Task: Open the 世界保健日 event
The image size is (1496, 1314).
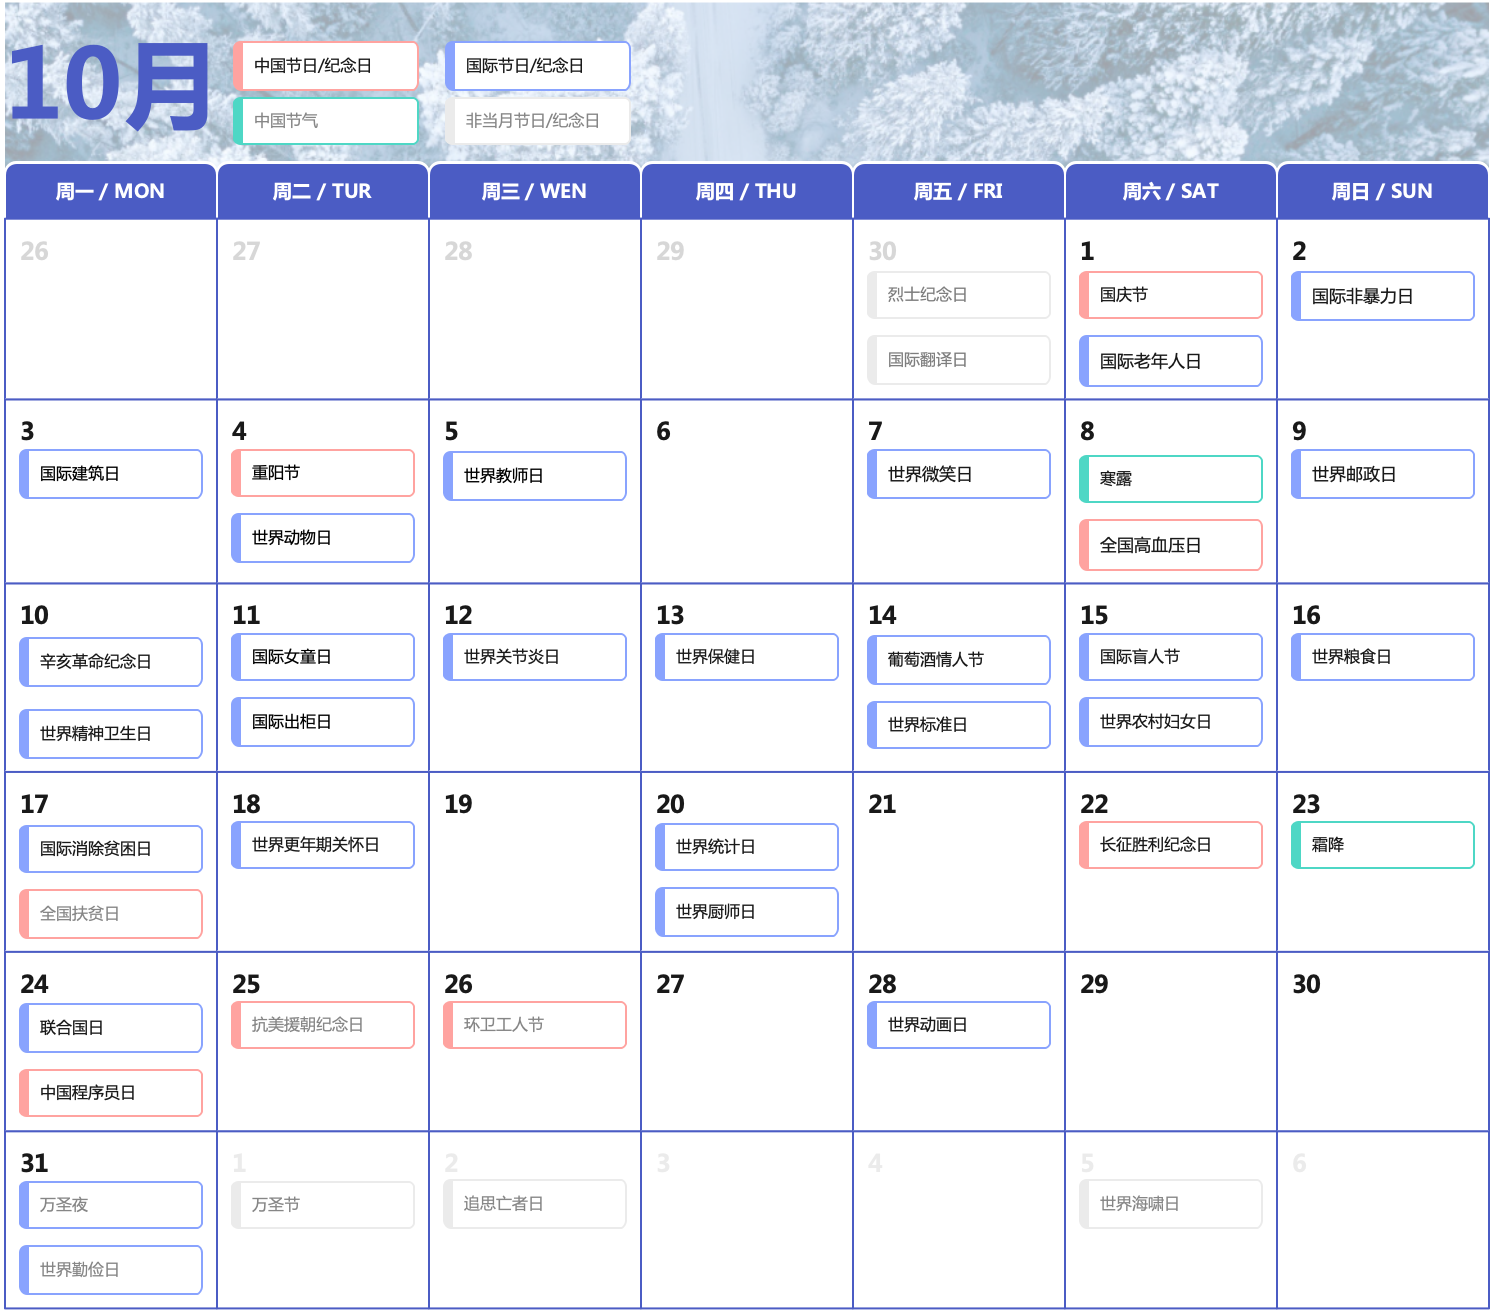Action: 747,657
